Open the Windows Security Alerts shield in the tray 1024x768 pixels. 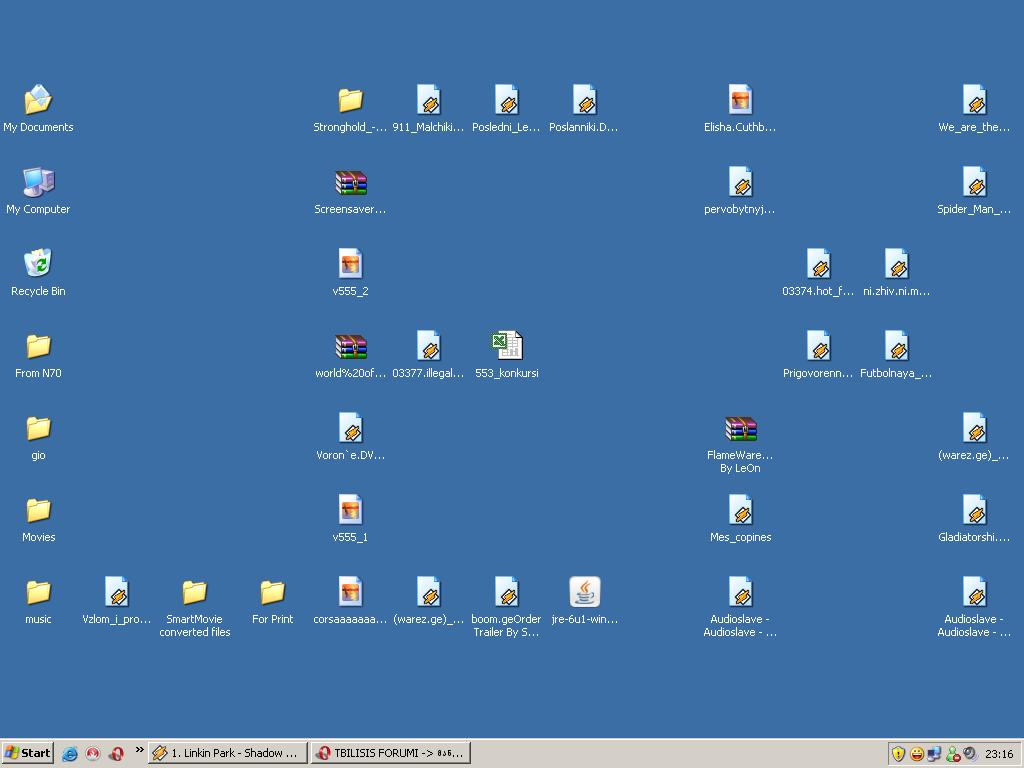(898, 753)
